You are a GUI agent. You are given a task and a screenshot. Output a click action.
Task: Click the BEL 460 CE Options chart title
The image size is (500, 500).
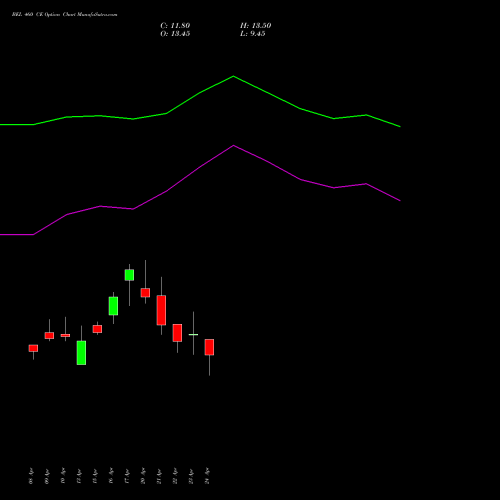[64, 14]
